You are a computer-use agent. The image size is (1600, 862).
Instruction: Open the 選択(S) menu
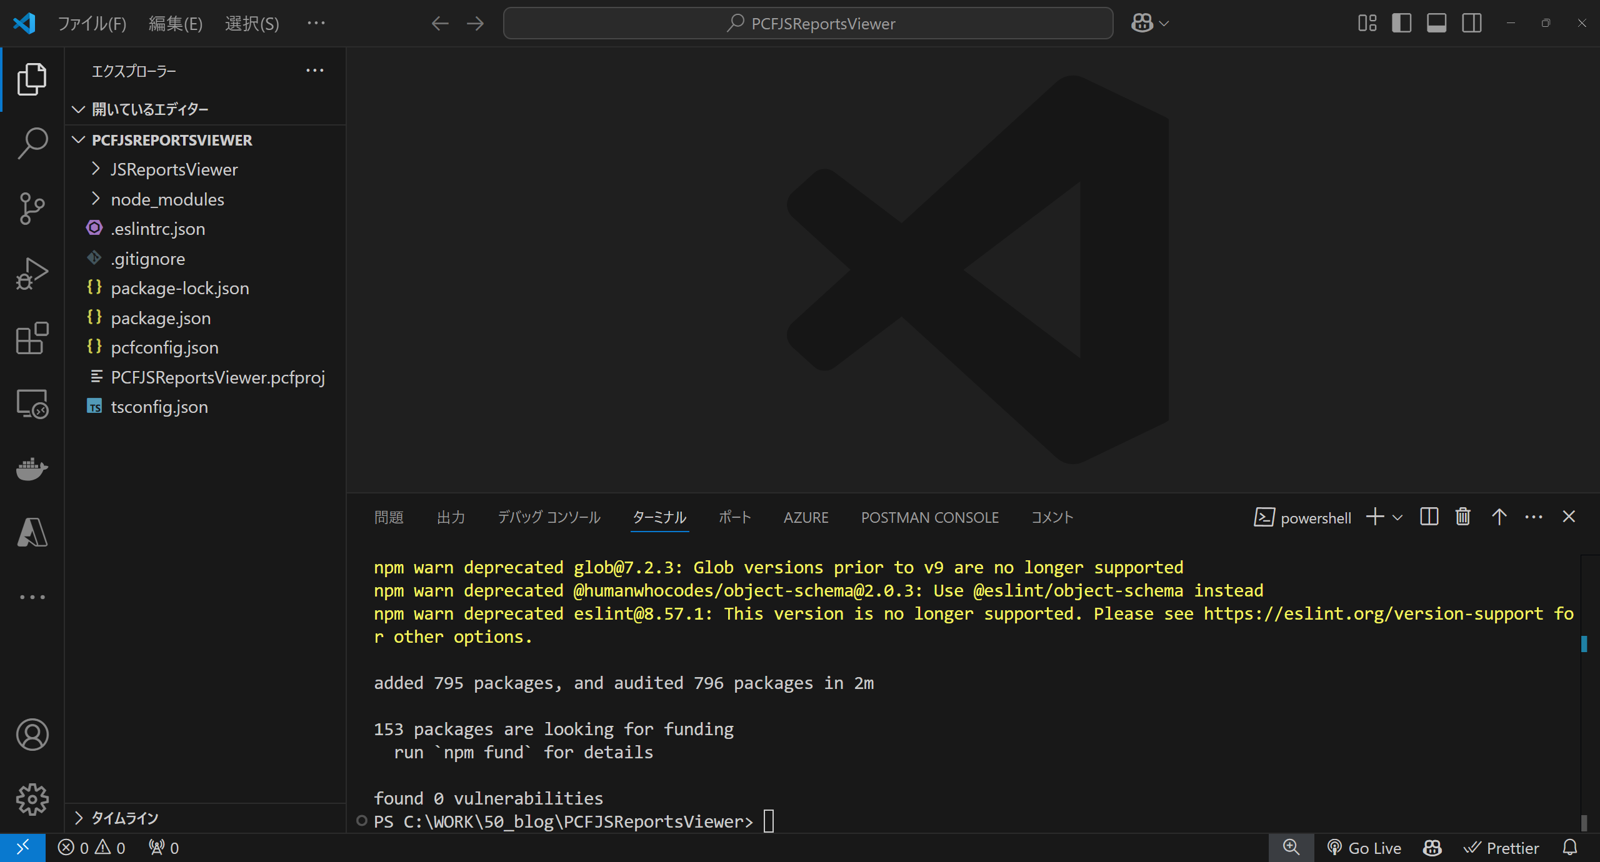coord(252,23)
